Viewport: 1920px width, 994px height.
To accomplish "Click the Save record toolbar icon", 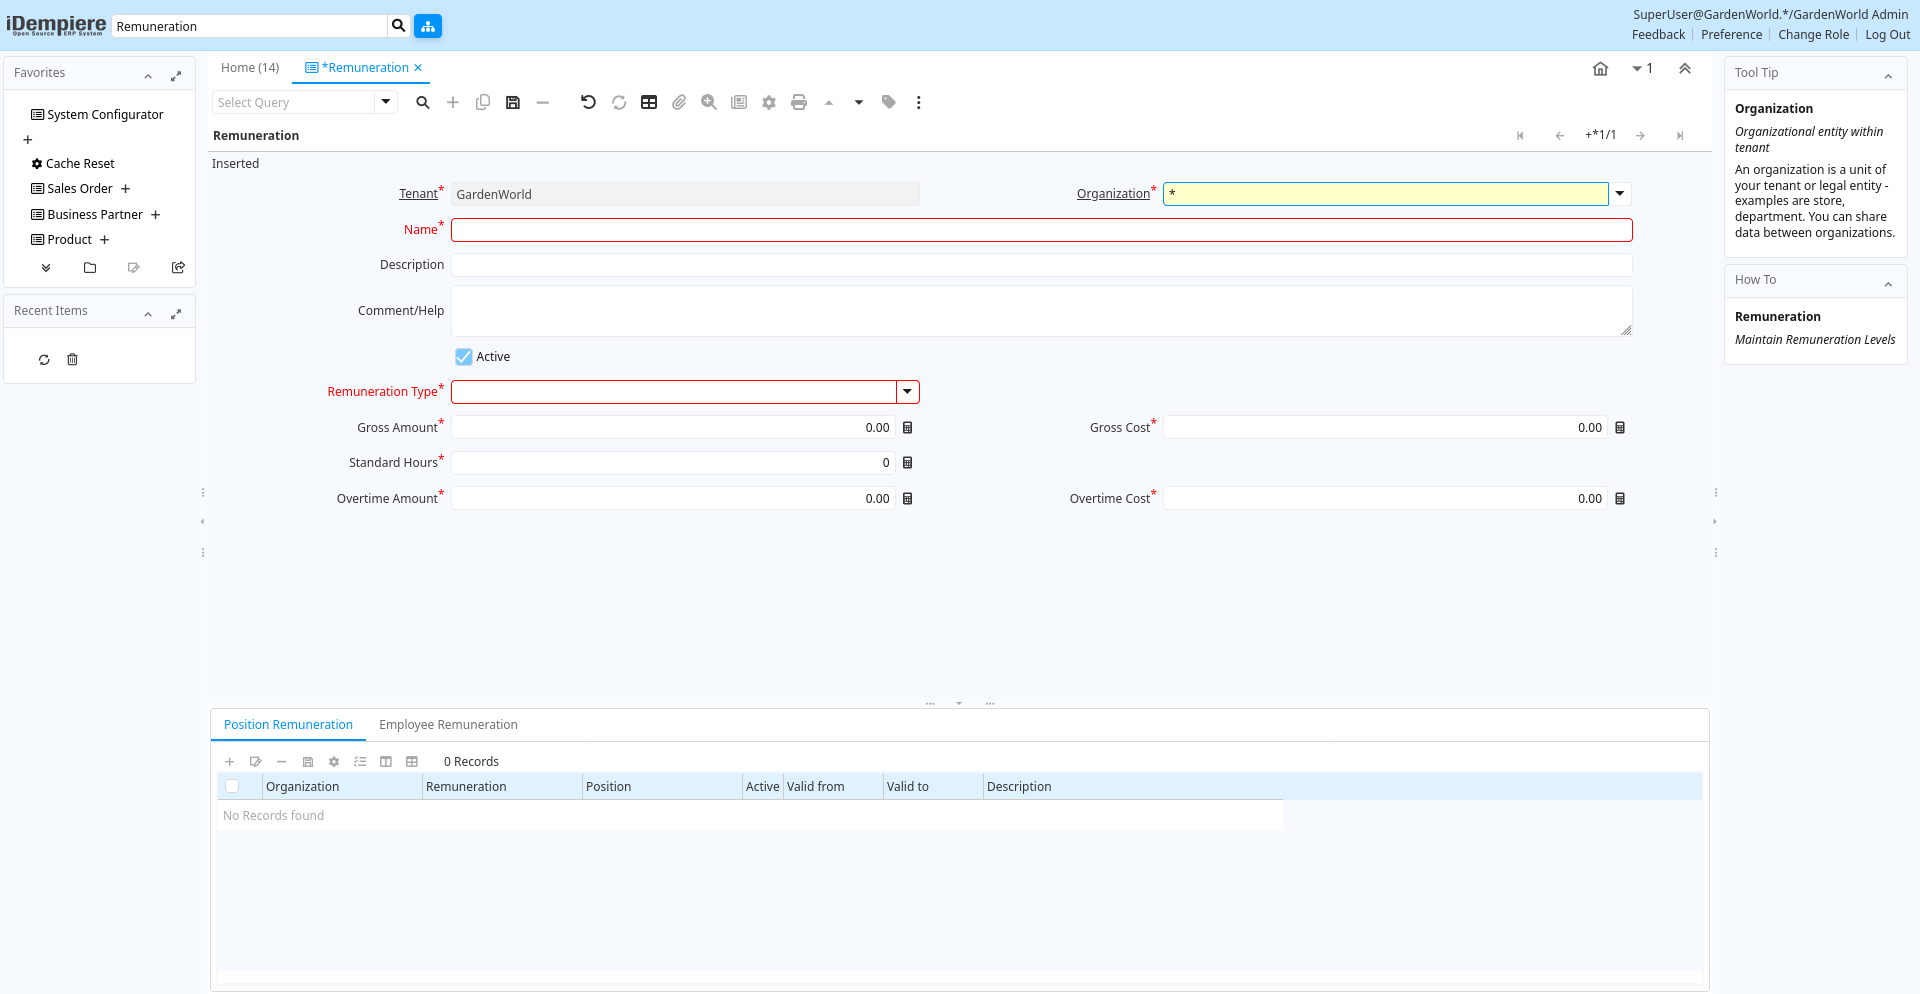I will point(513,102).
